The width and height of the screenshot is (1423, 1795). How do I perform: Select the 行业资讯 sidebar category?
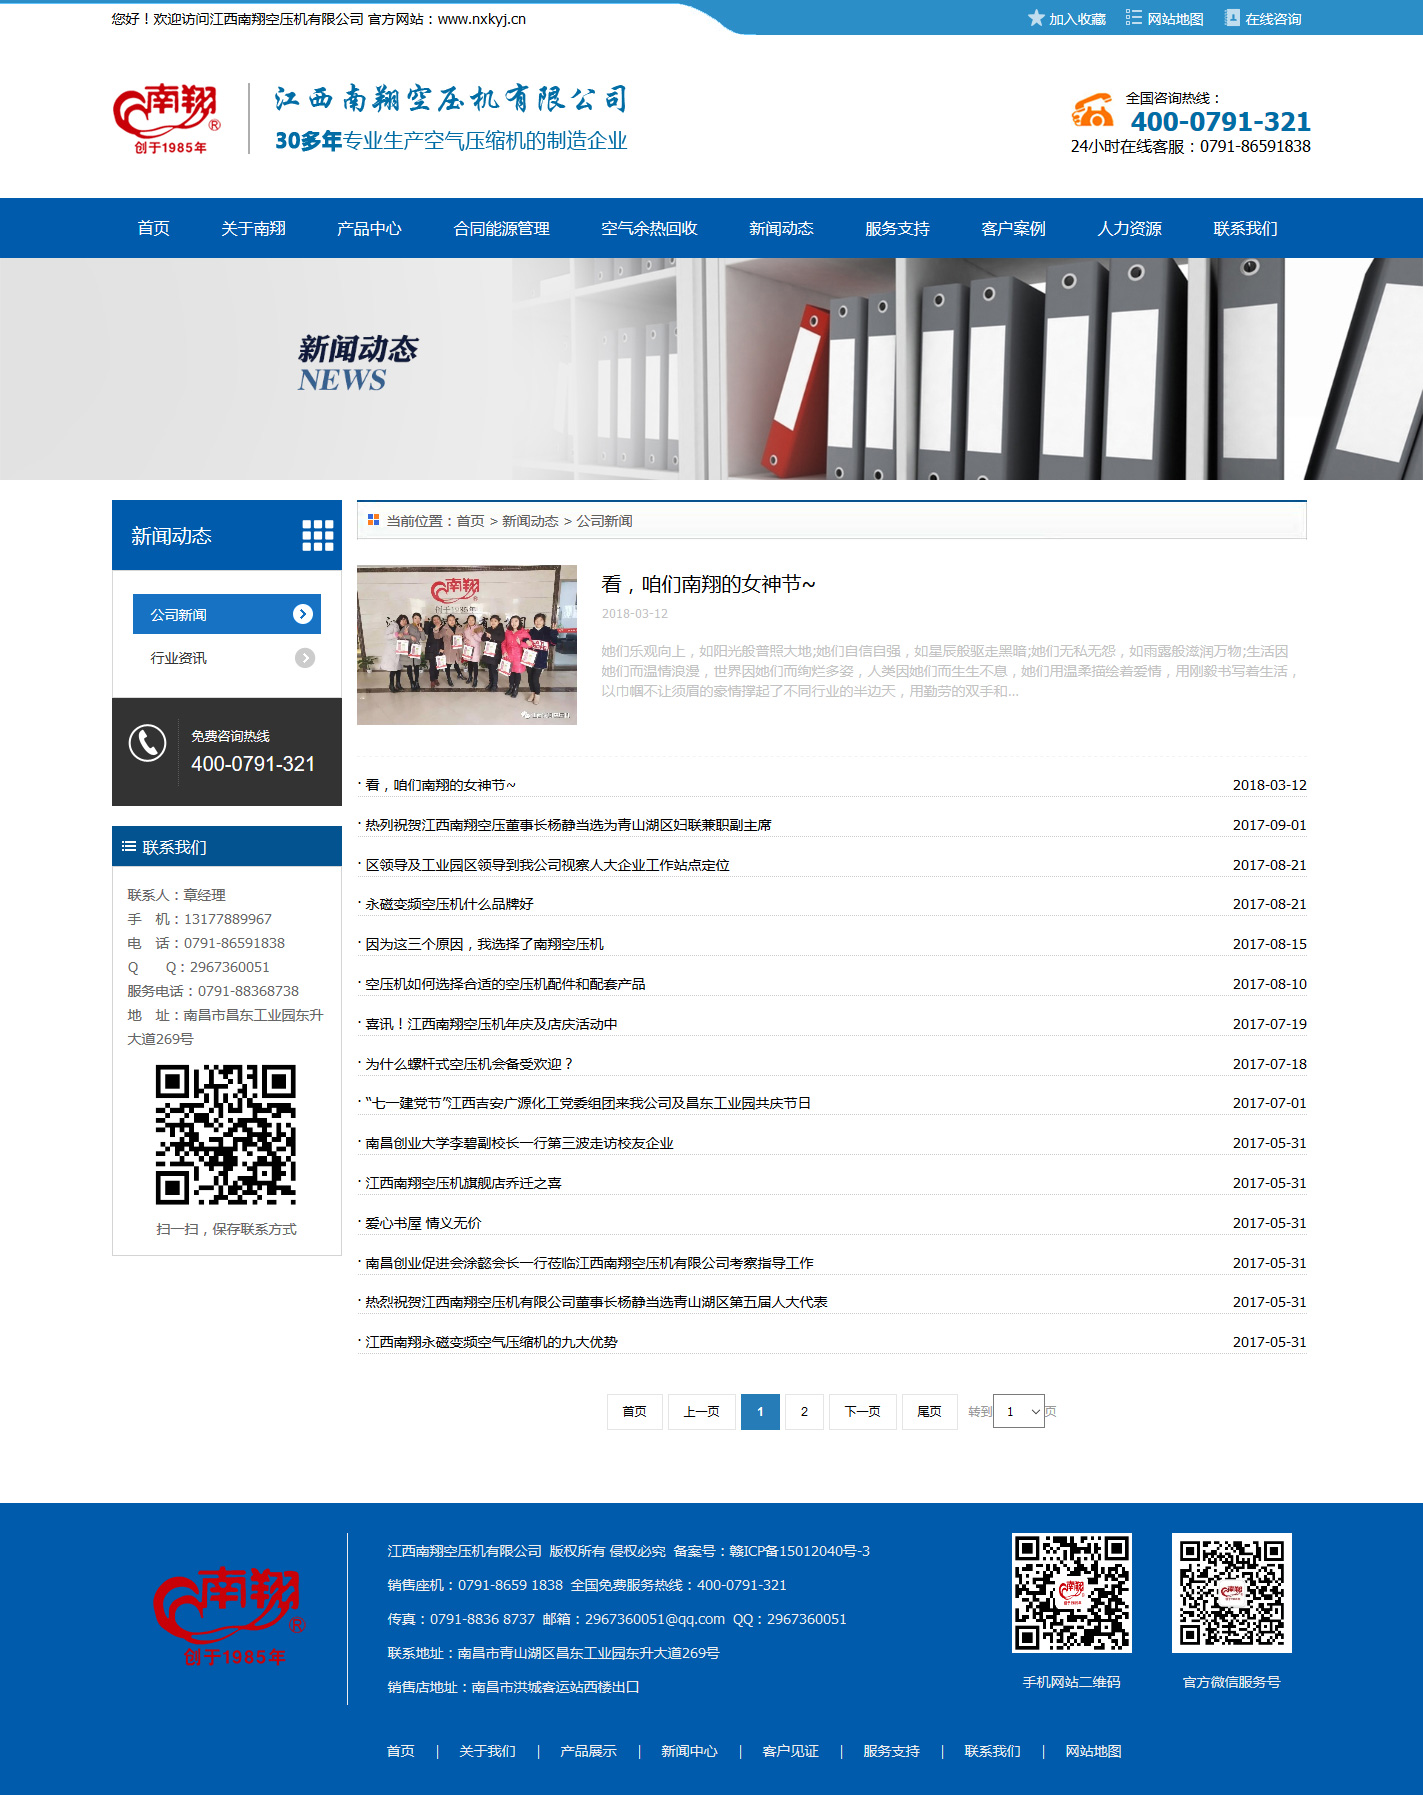227,657
